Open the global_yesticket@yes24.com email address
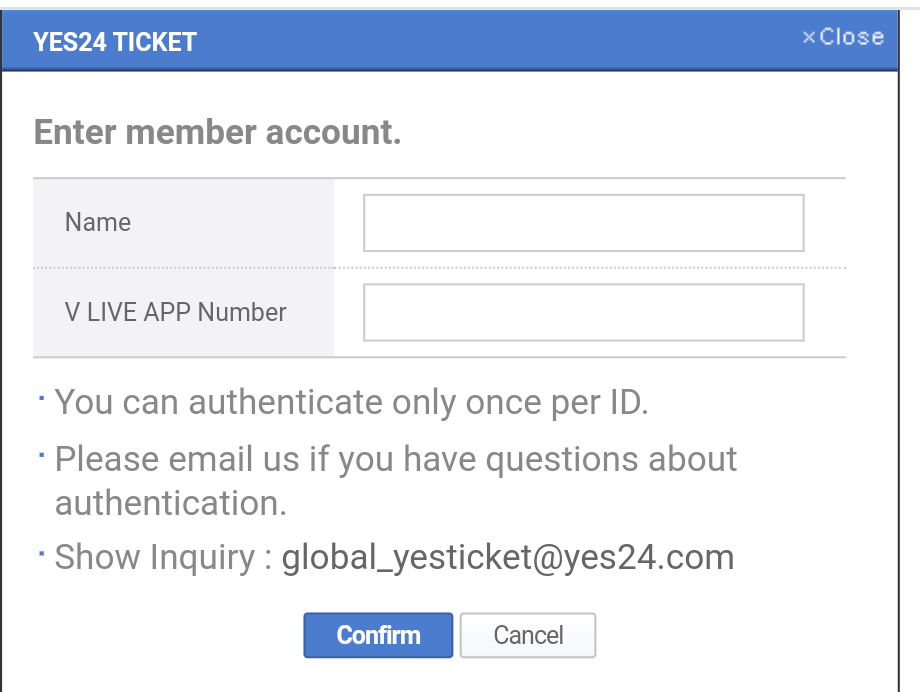The image size is (920, 692). tap(507, 557)
